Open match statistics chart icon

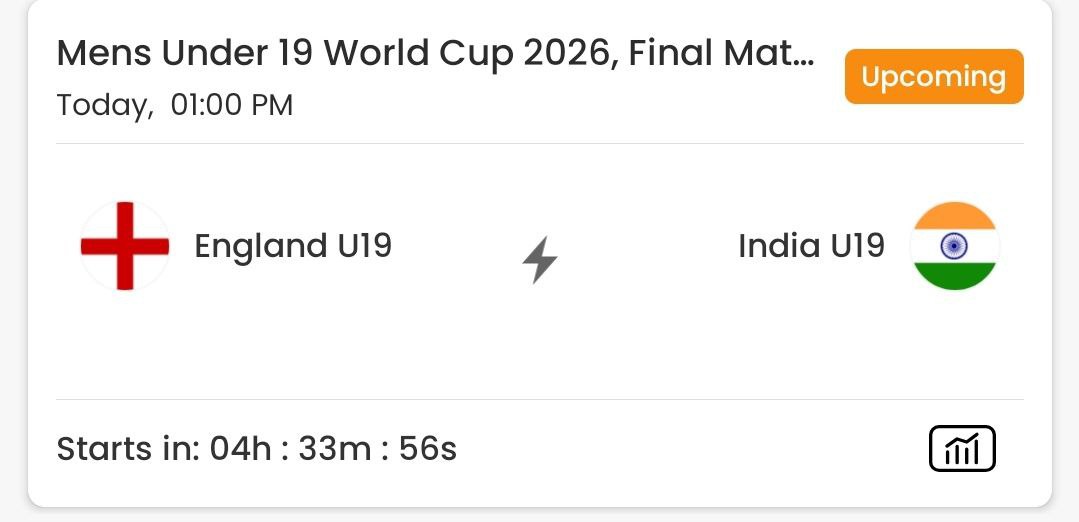(x=962, y=448)
